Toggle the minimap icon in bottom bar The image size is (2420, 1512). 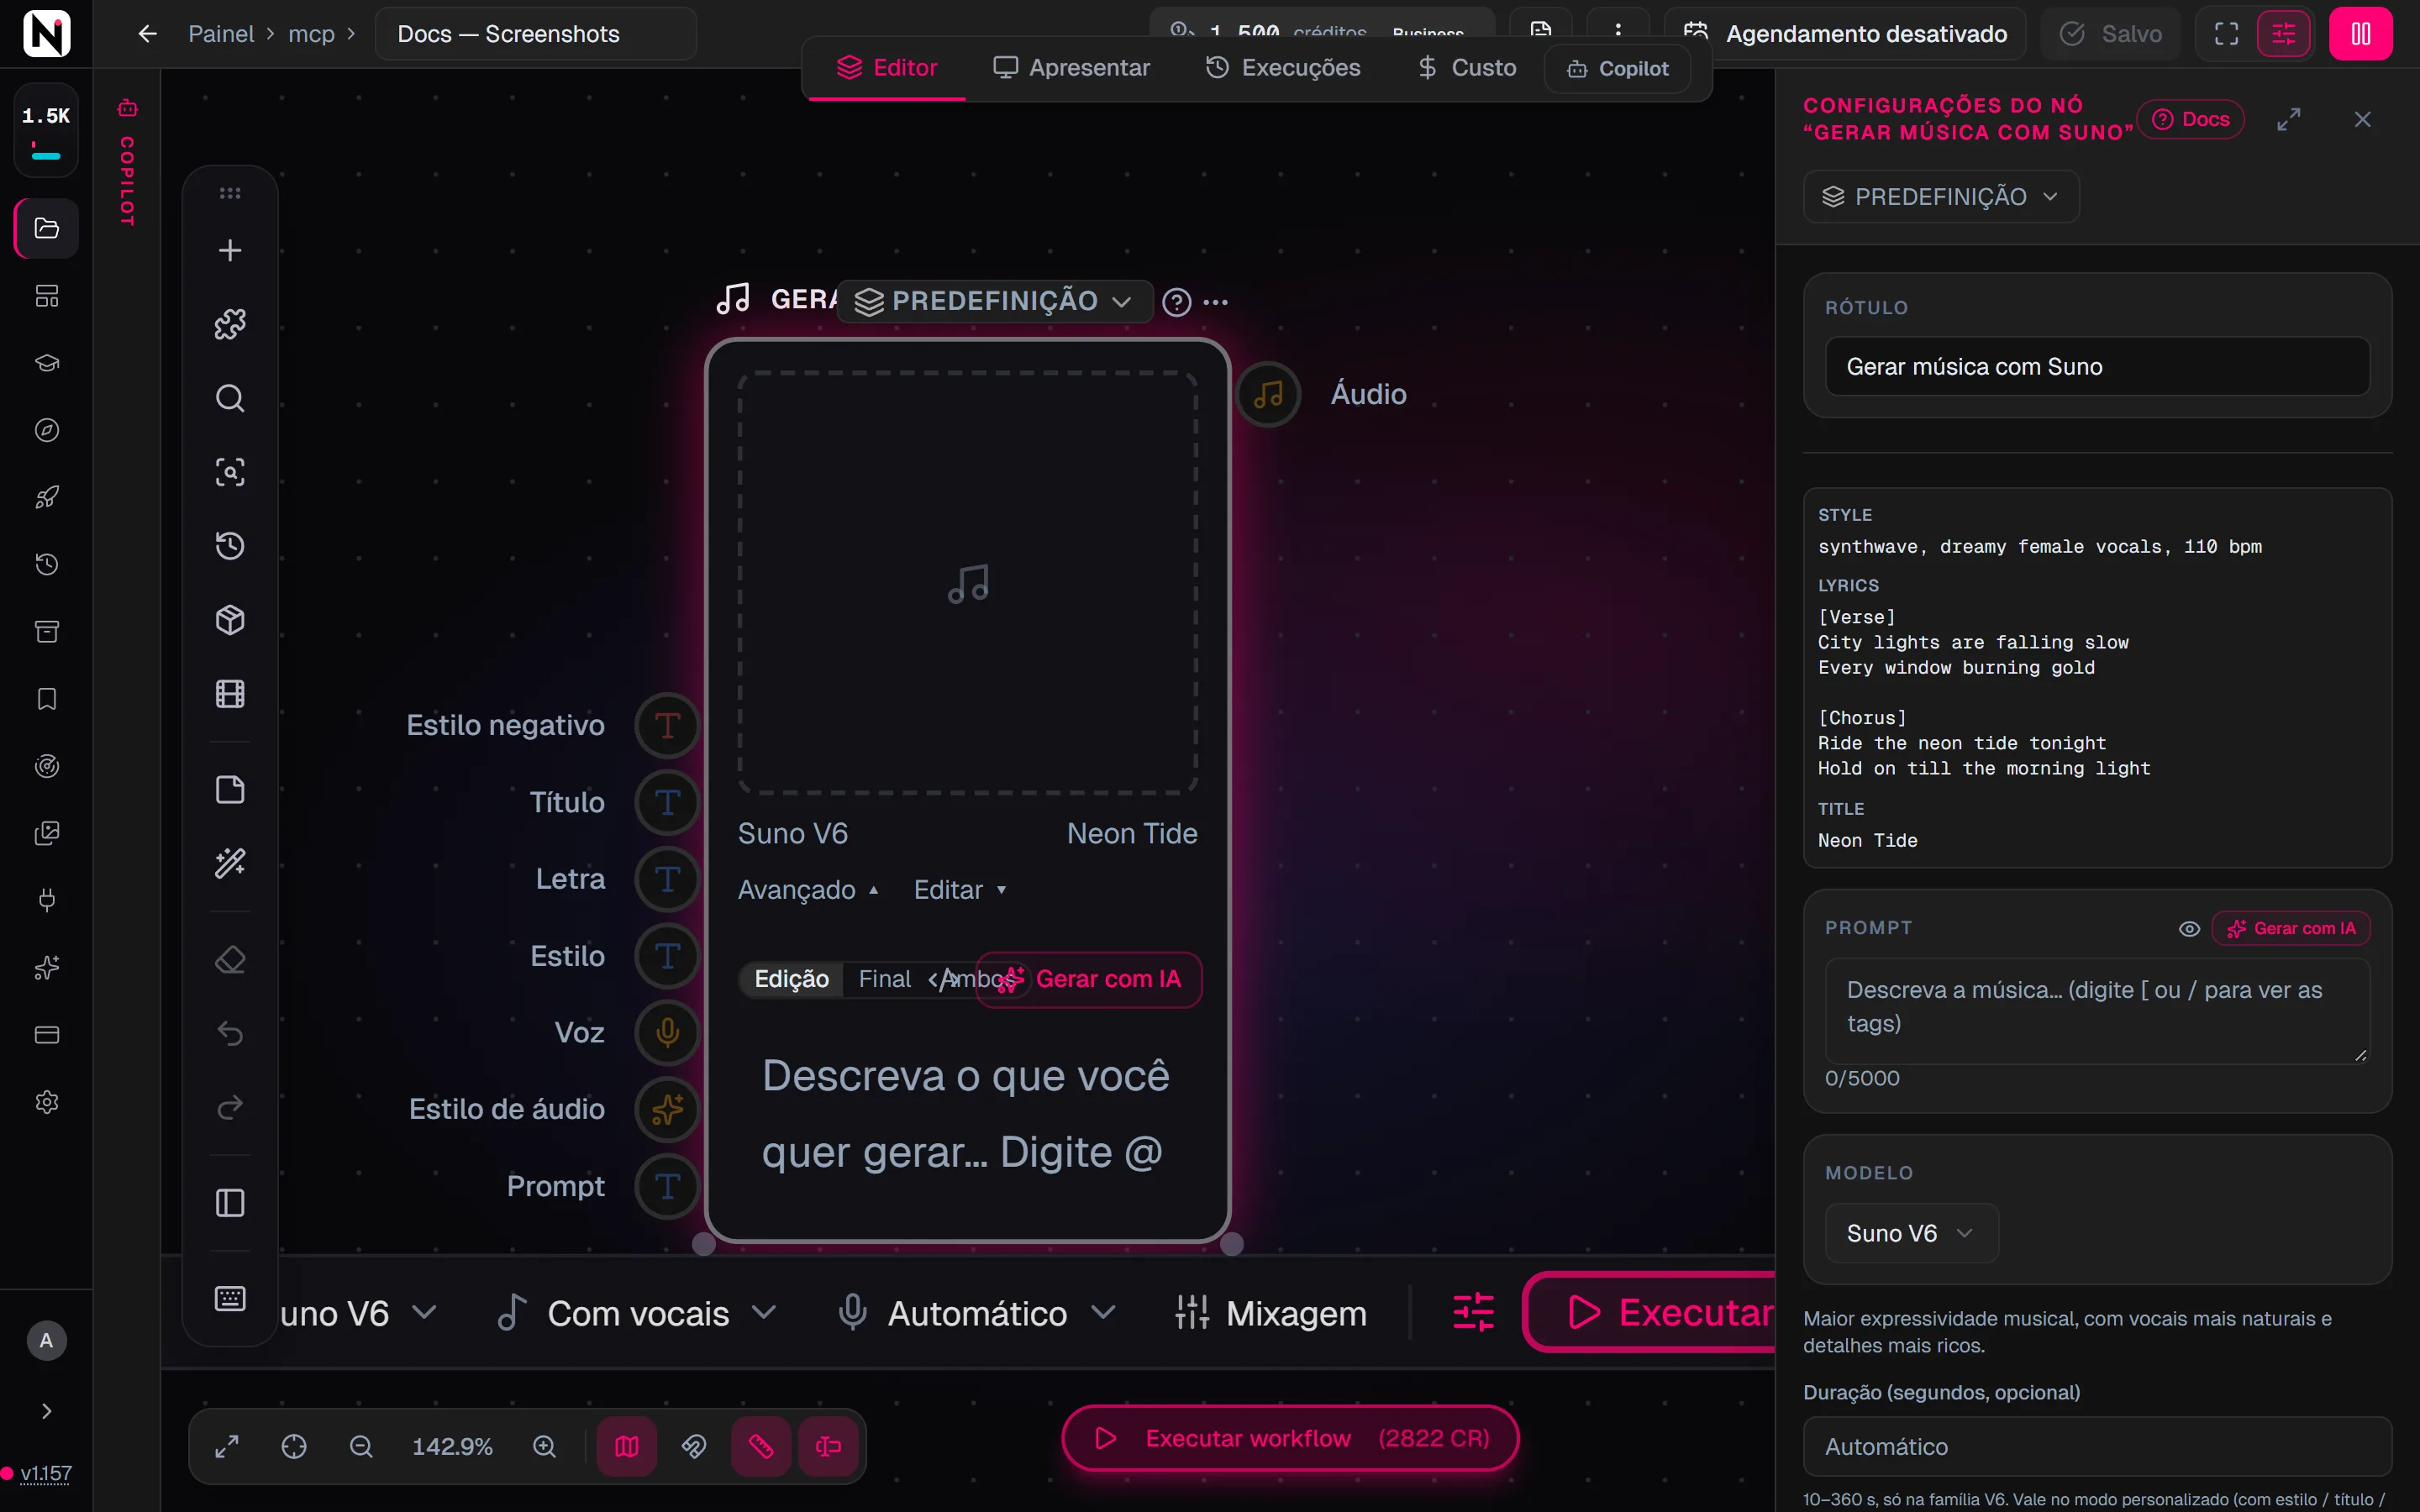tap(627, 1446)
